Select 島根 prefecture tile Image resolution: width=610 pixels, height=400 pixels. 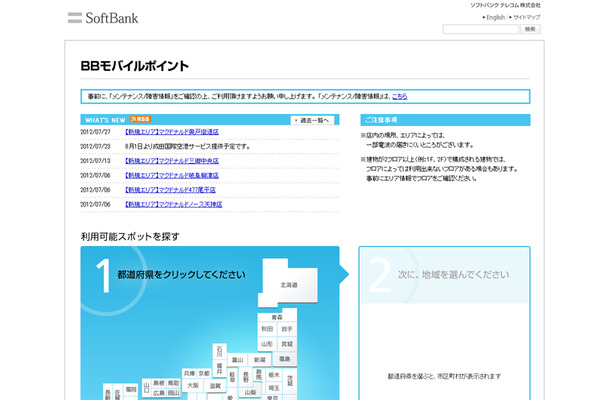(x=159, y=383)
